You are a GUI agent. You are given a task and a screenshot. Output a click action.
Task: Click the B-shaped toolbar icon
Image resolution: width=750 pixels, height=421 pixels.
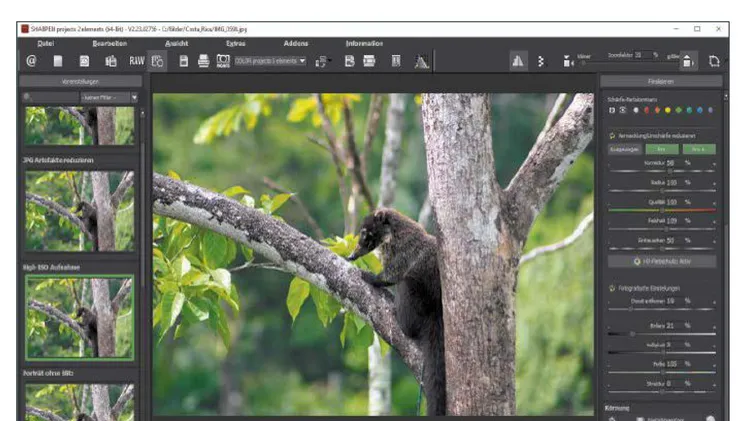tap(350, 61)
